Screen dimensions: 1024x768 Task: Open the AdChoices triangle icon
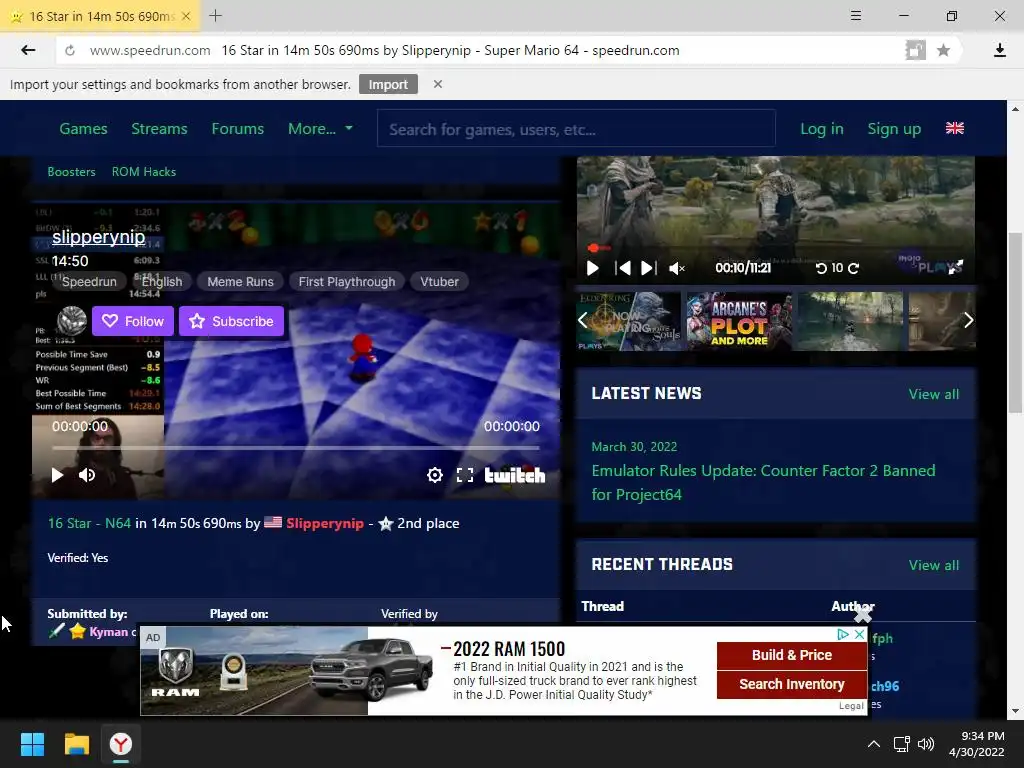tap(843, 634)
